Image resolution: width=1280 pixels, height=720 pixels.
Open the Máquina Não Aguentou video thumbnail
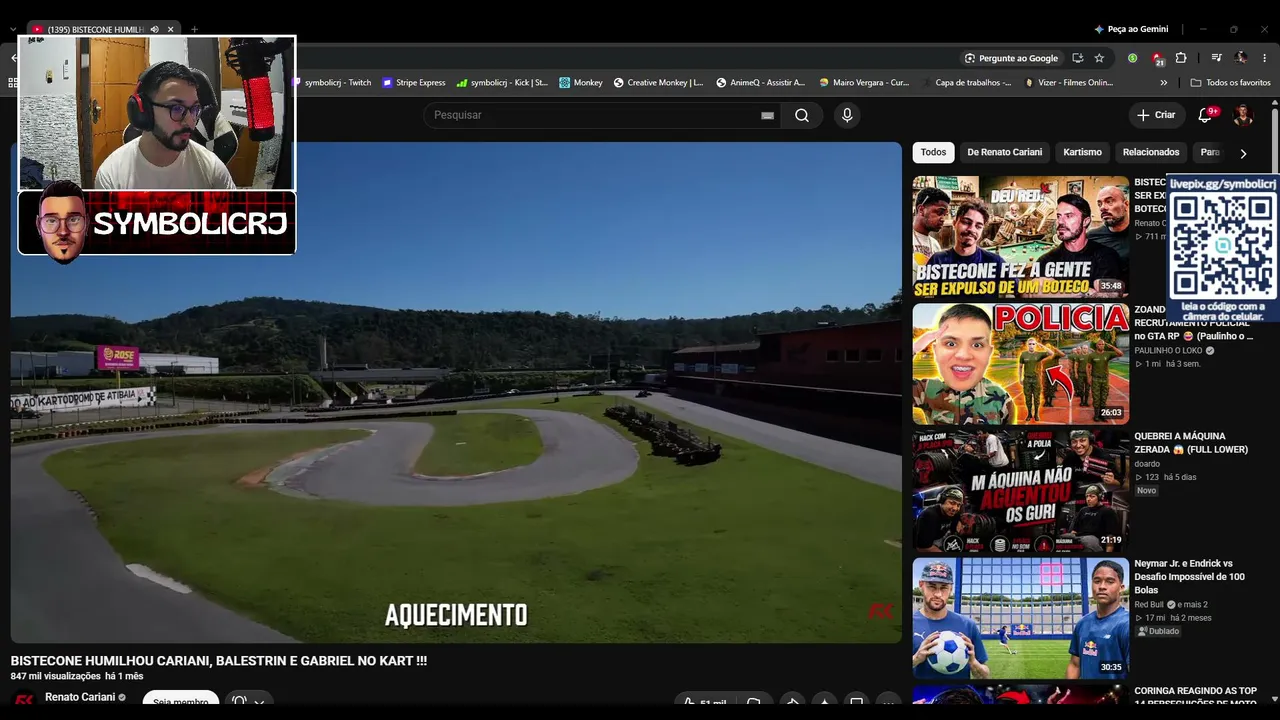click(x=1021, y=491)
